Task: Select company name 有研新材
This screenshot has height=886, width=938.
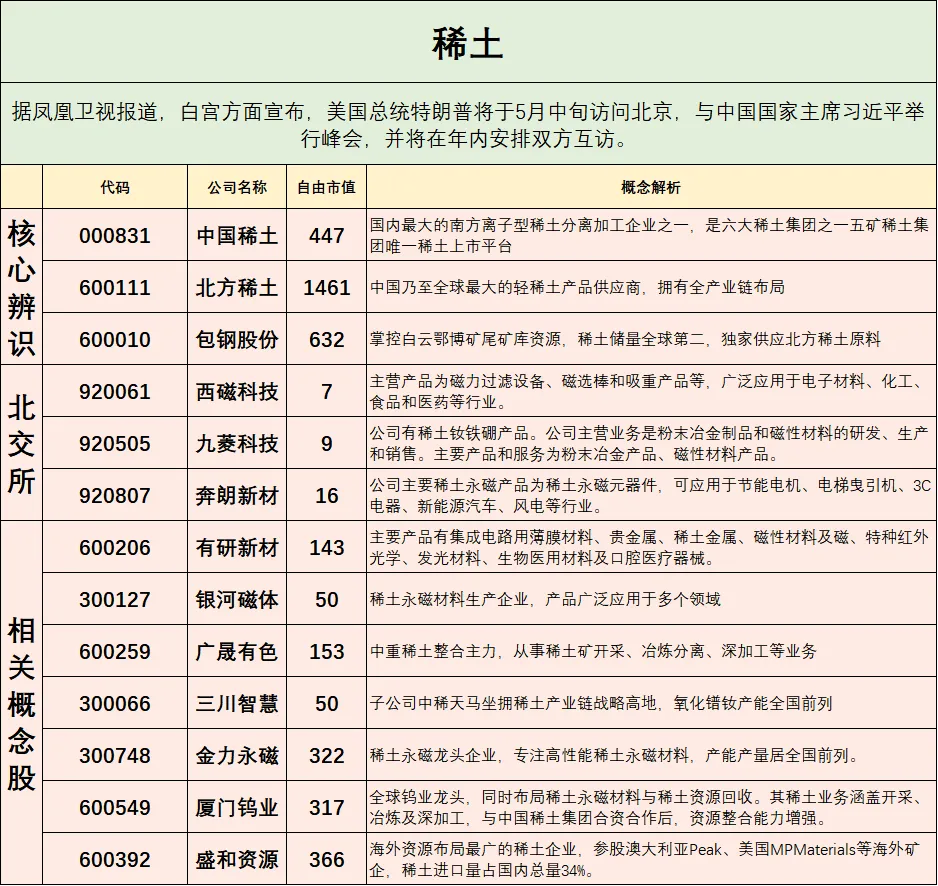Action: click(237, 548)
